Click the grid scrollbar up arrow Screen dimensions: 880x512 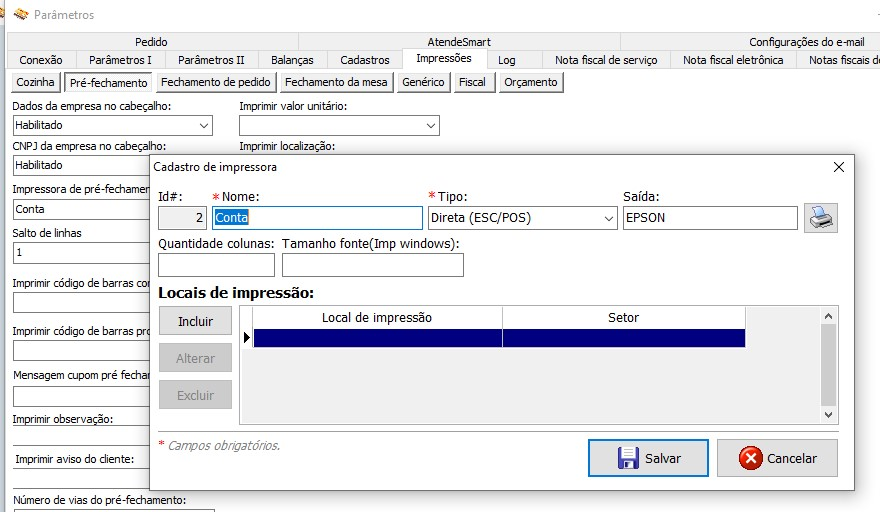(x=828, y=316)
